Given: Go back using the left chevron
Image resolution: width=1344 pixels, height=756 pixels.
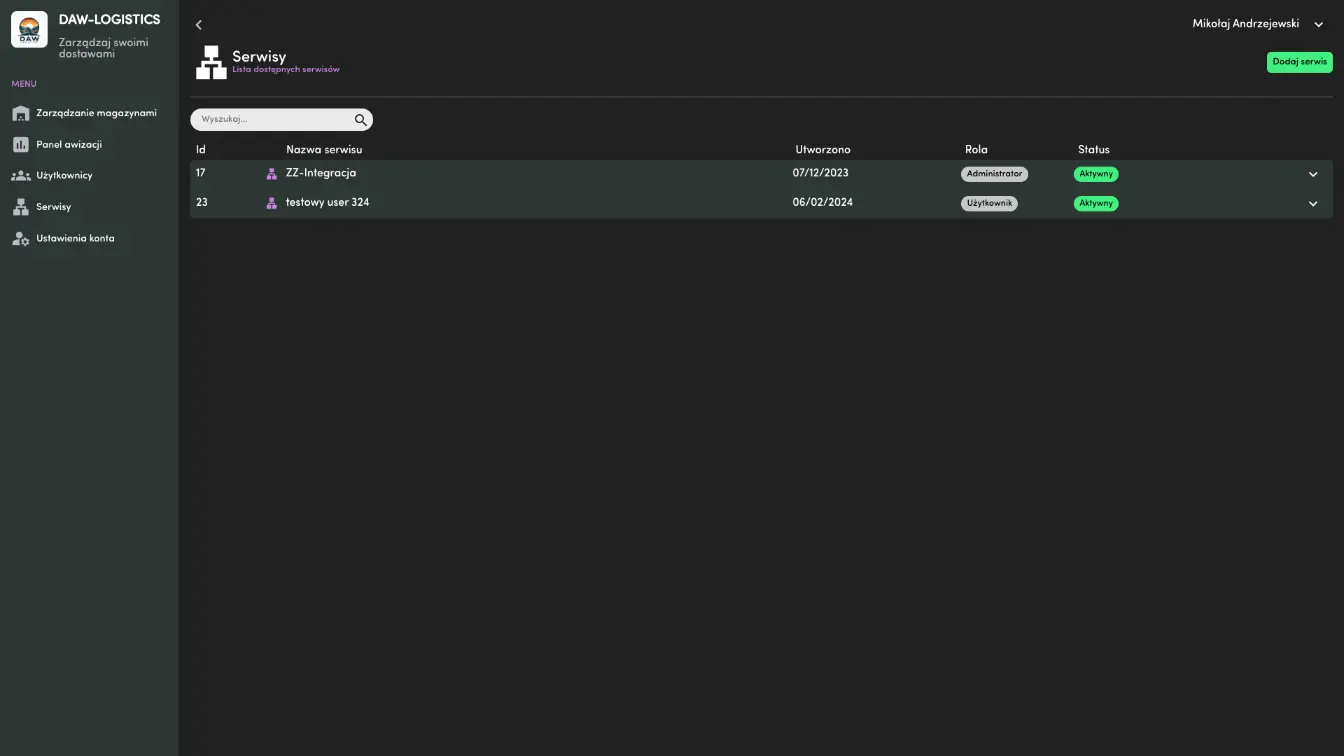Looking at the screenshot, I should [198, 25].
